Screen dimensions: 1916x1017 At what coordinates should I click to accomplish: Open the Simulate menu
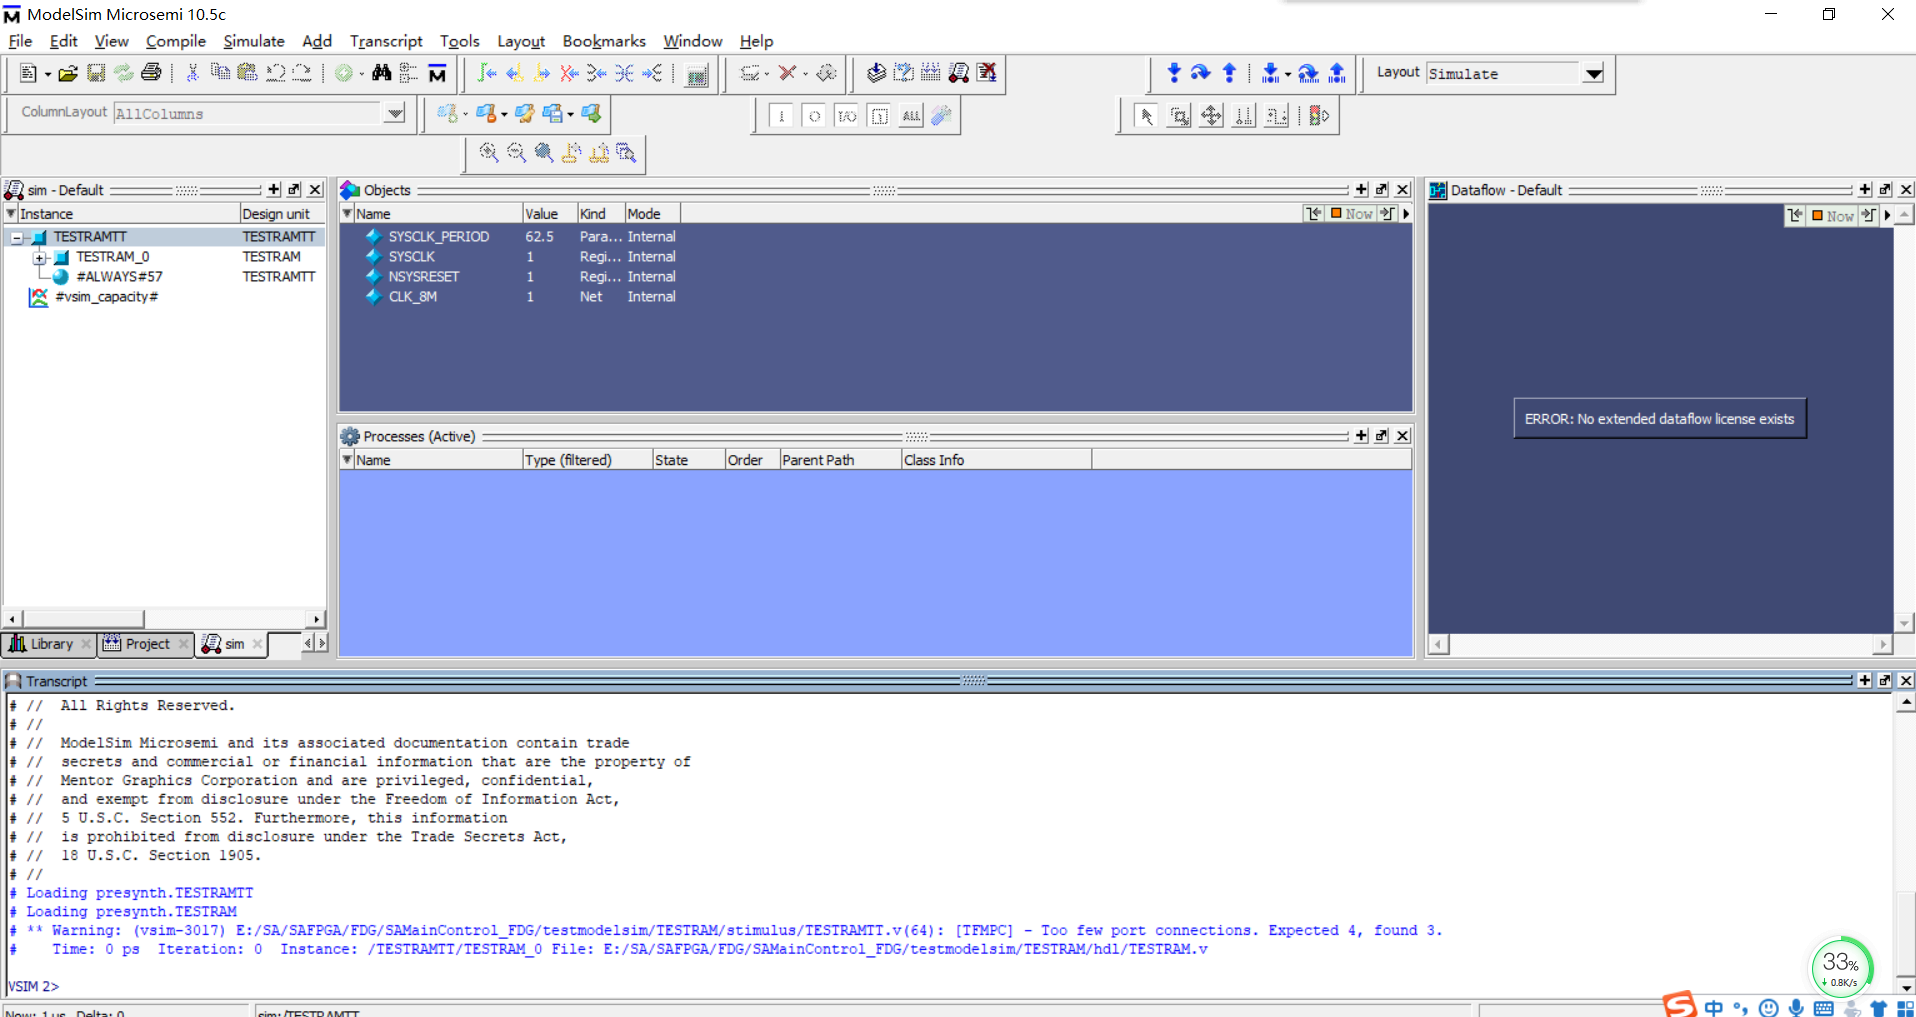point(253,41)
